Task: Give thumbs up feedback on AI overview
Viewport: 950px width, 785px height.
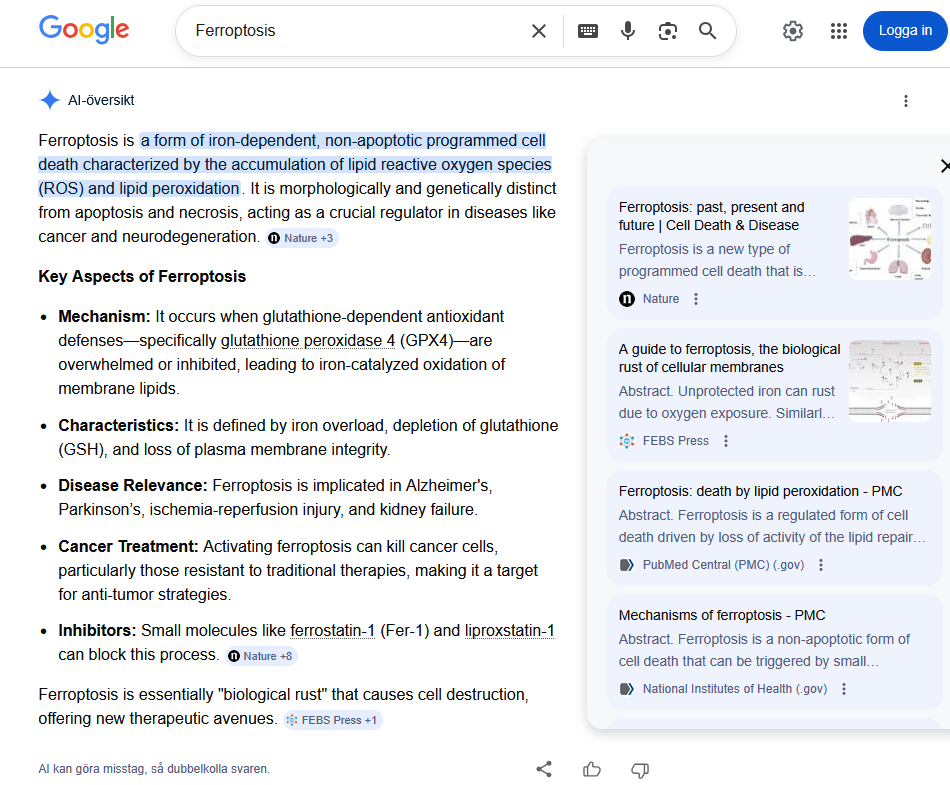Action: 591,769
